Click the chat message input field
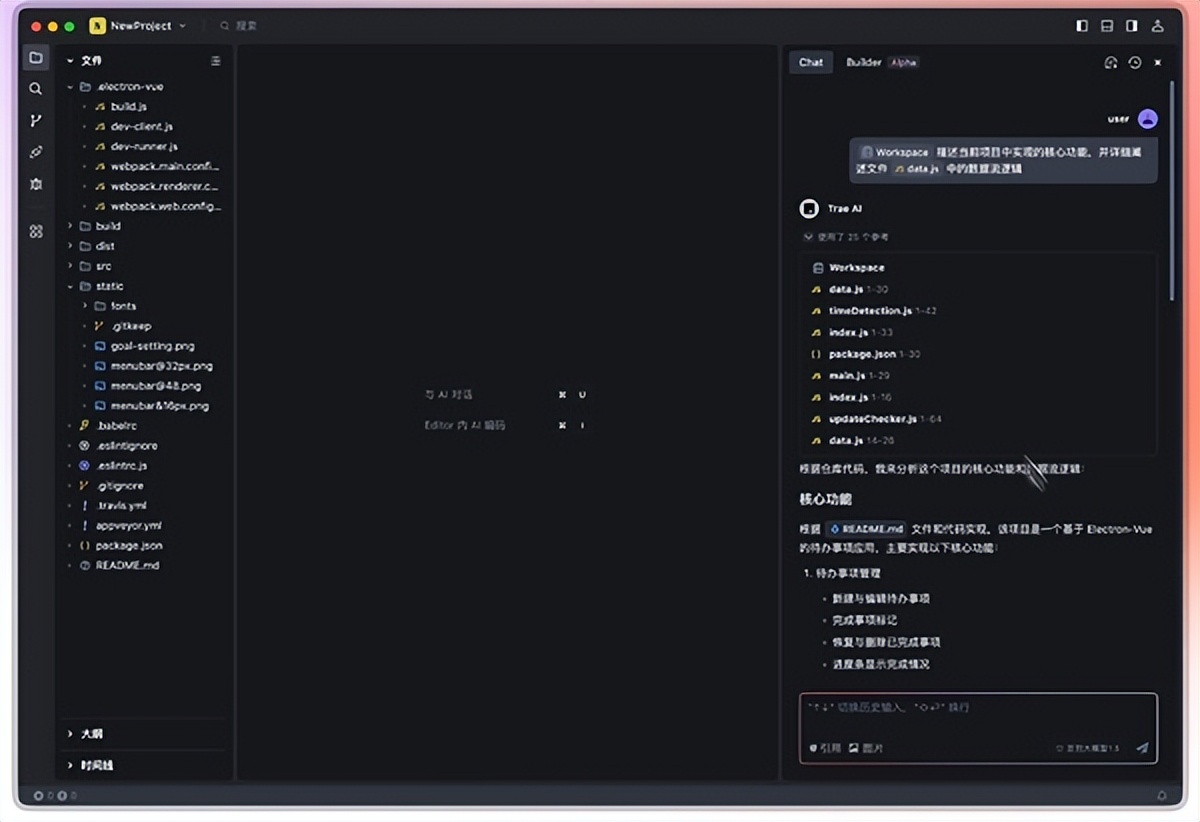The width and height of the screenshot is (1200, 822). pos(977,714)
